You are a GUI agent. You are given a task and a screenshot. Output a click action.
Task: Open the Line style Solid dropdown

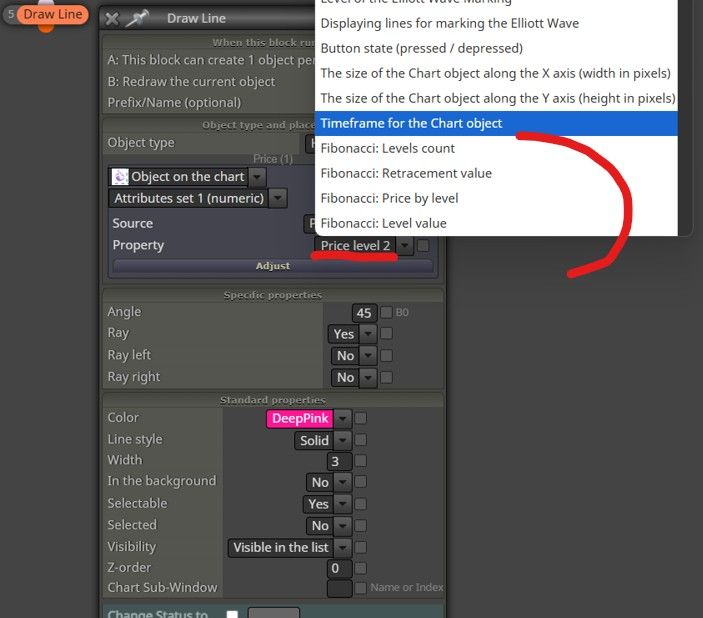(x=343, y=440)
